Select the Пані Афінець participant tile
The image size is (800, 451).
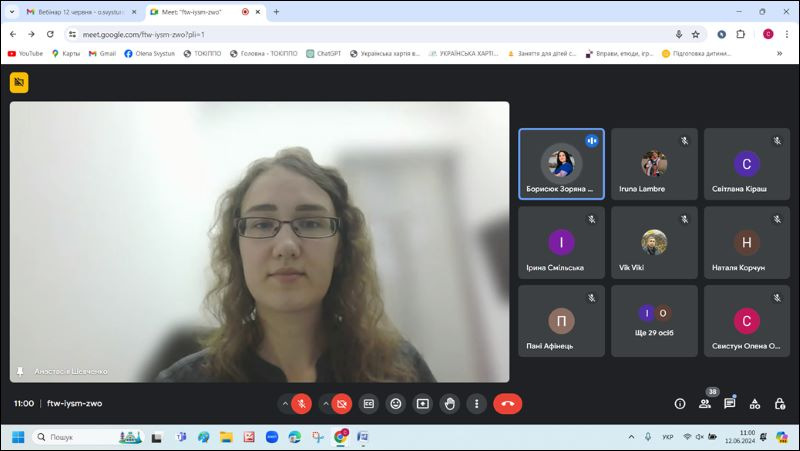(561, 321)
